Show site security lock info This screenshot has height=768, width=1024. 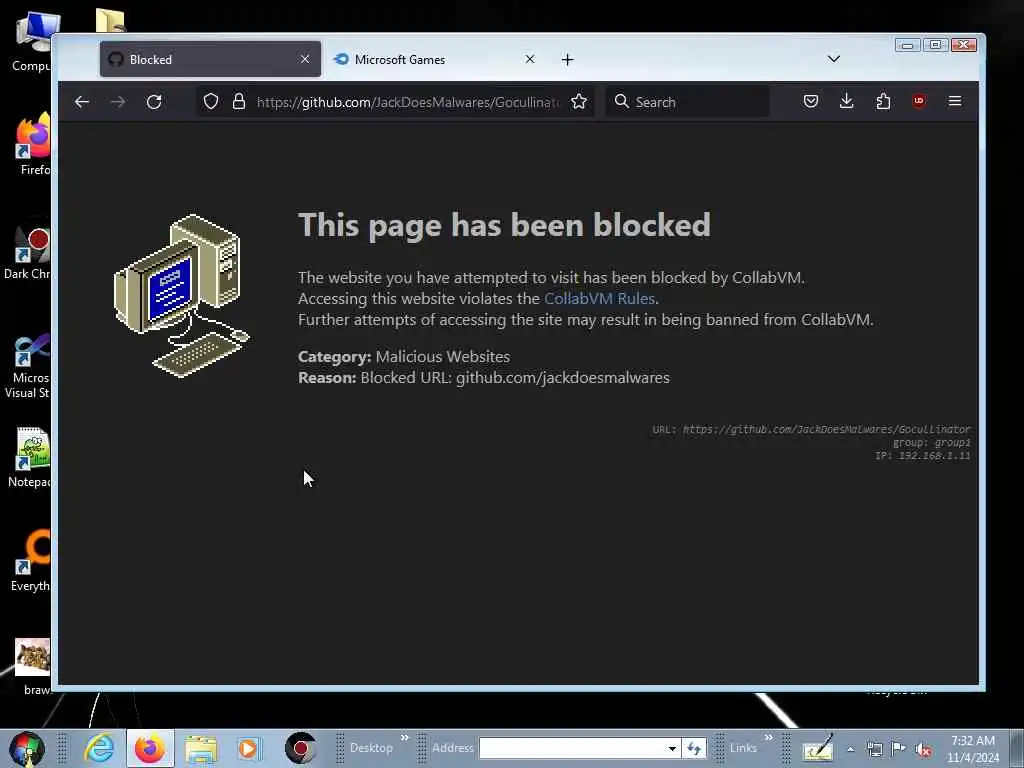point(239,102)
